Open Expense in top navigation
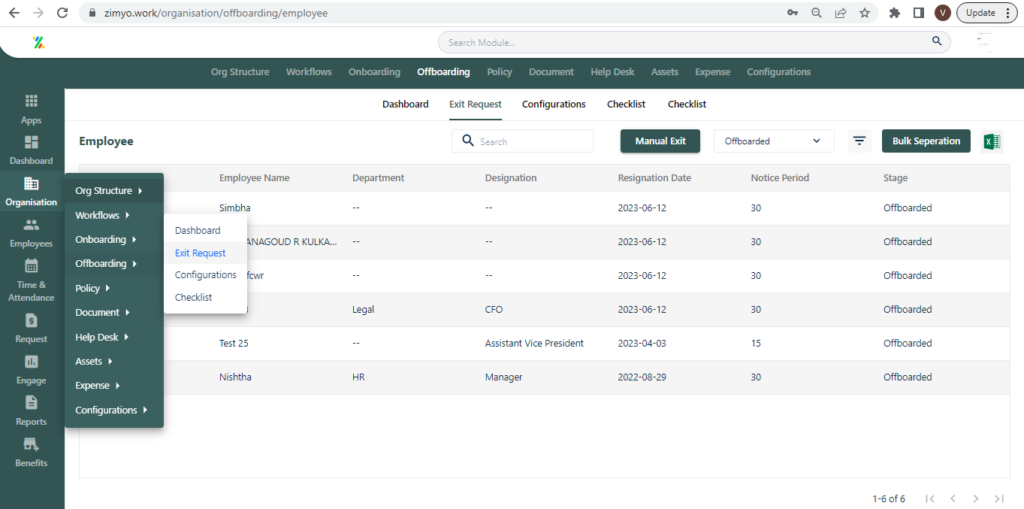1024x509 pixels. (712, 72)
